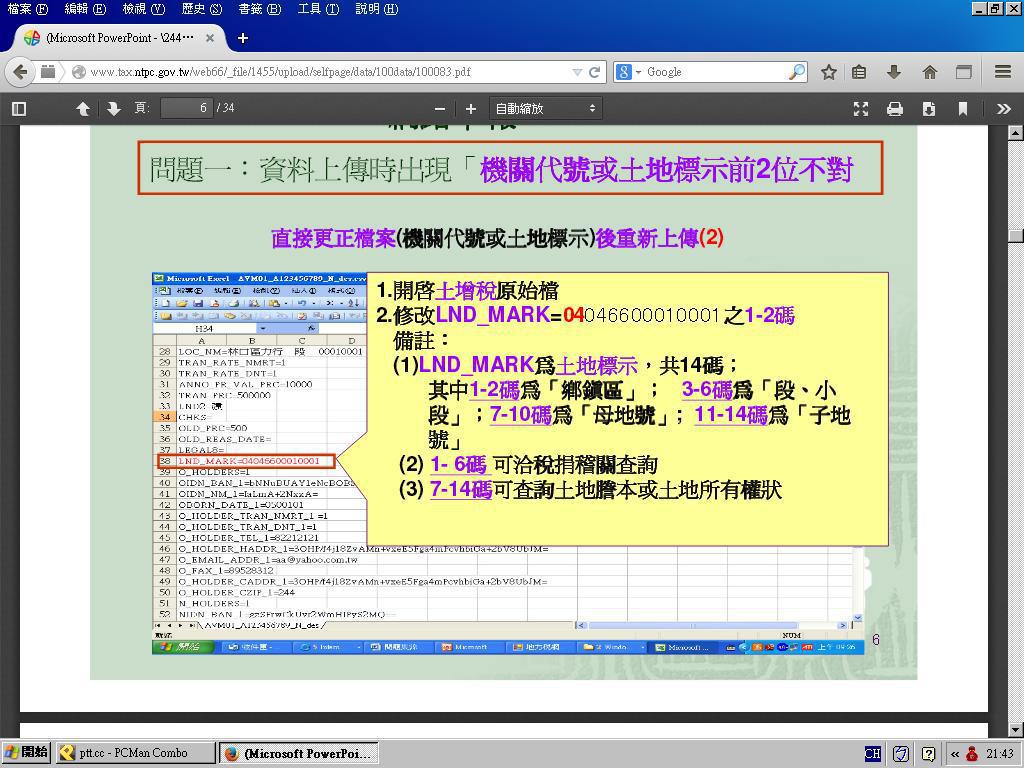Viewport: 1024px width, 768px height.
Task: Open the Firefox hamburger menu
Action: click(x=1002, y=72)
